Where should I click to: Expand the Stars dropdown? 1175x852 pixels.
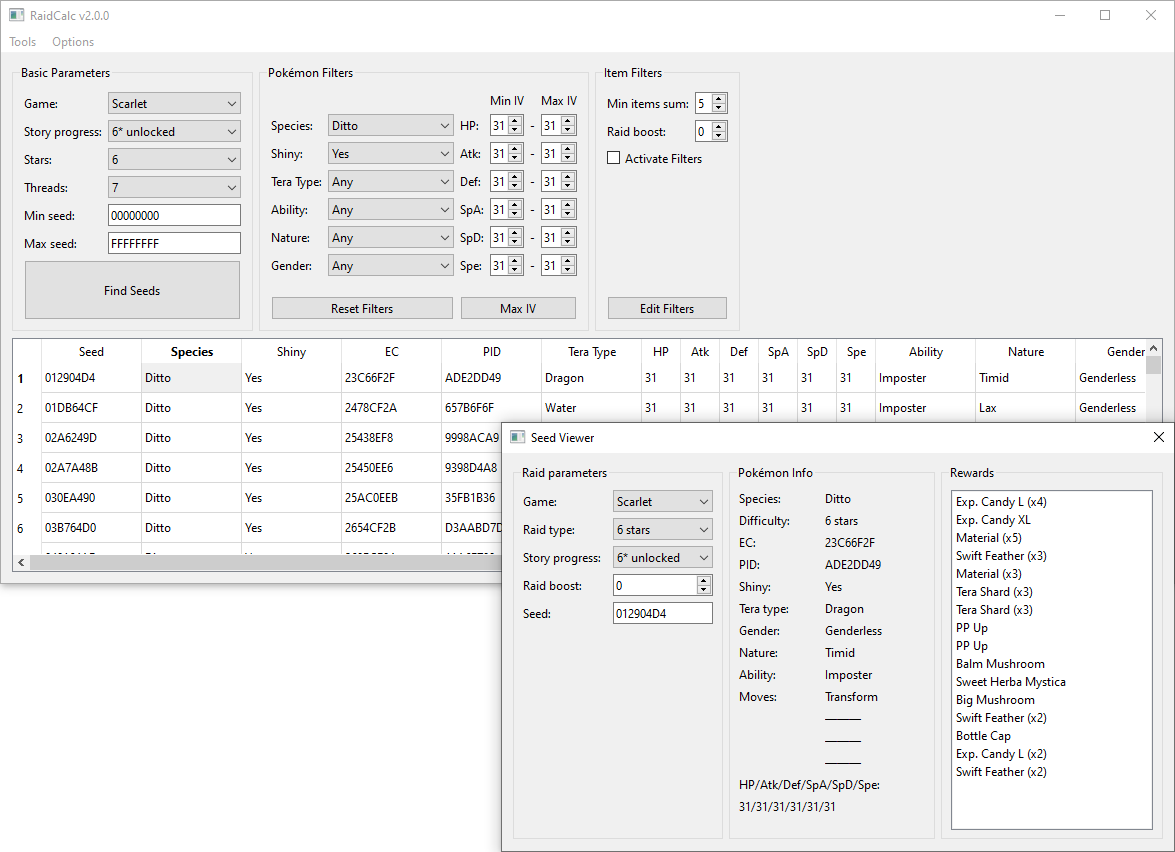(x=174, y=160)
